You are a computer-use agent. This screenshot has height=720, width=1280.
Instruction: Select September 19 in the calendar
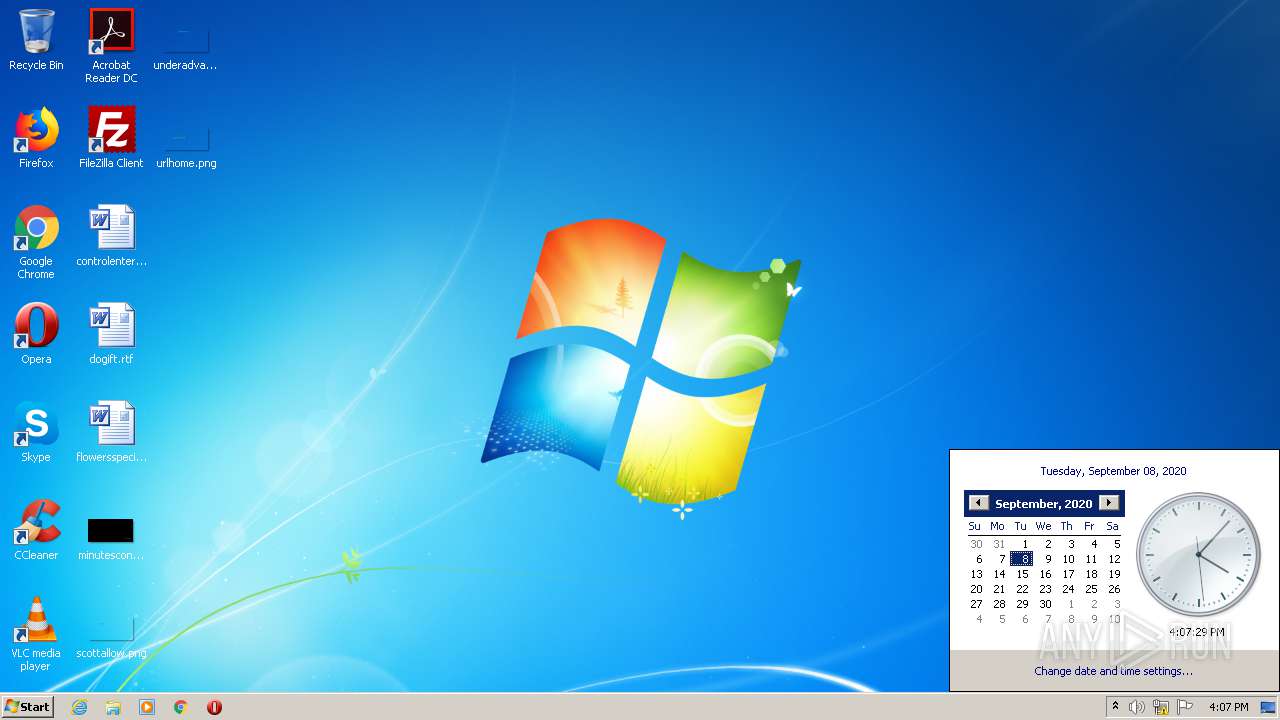[x=1114, y=574]
